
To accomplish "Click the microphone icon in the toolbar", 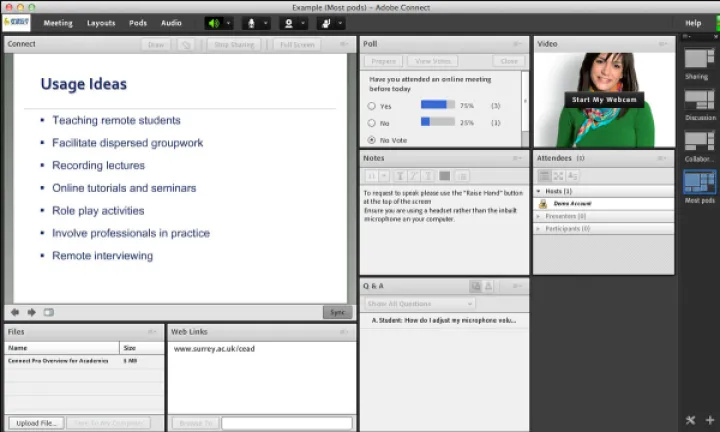I will 251,22.
